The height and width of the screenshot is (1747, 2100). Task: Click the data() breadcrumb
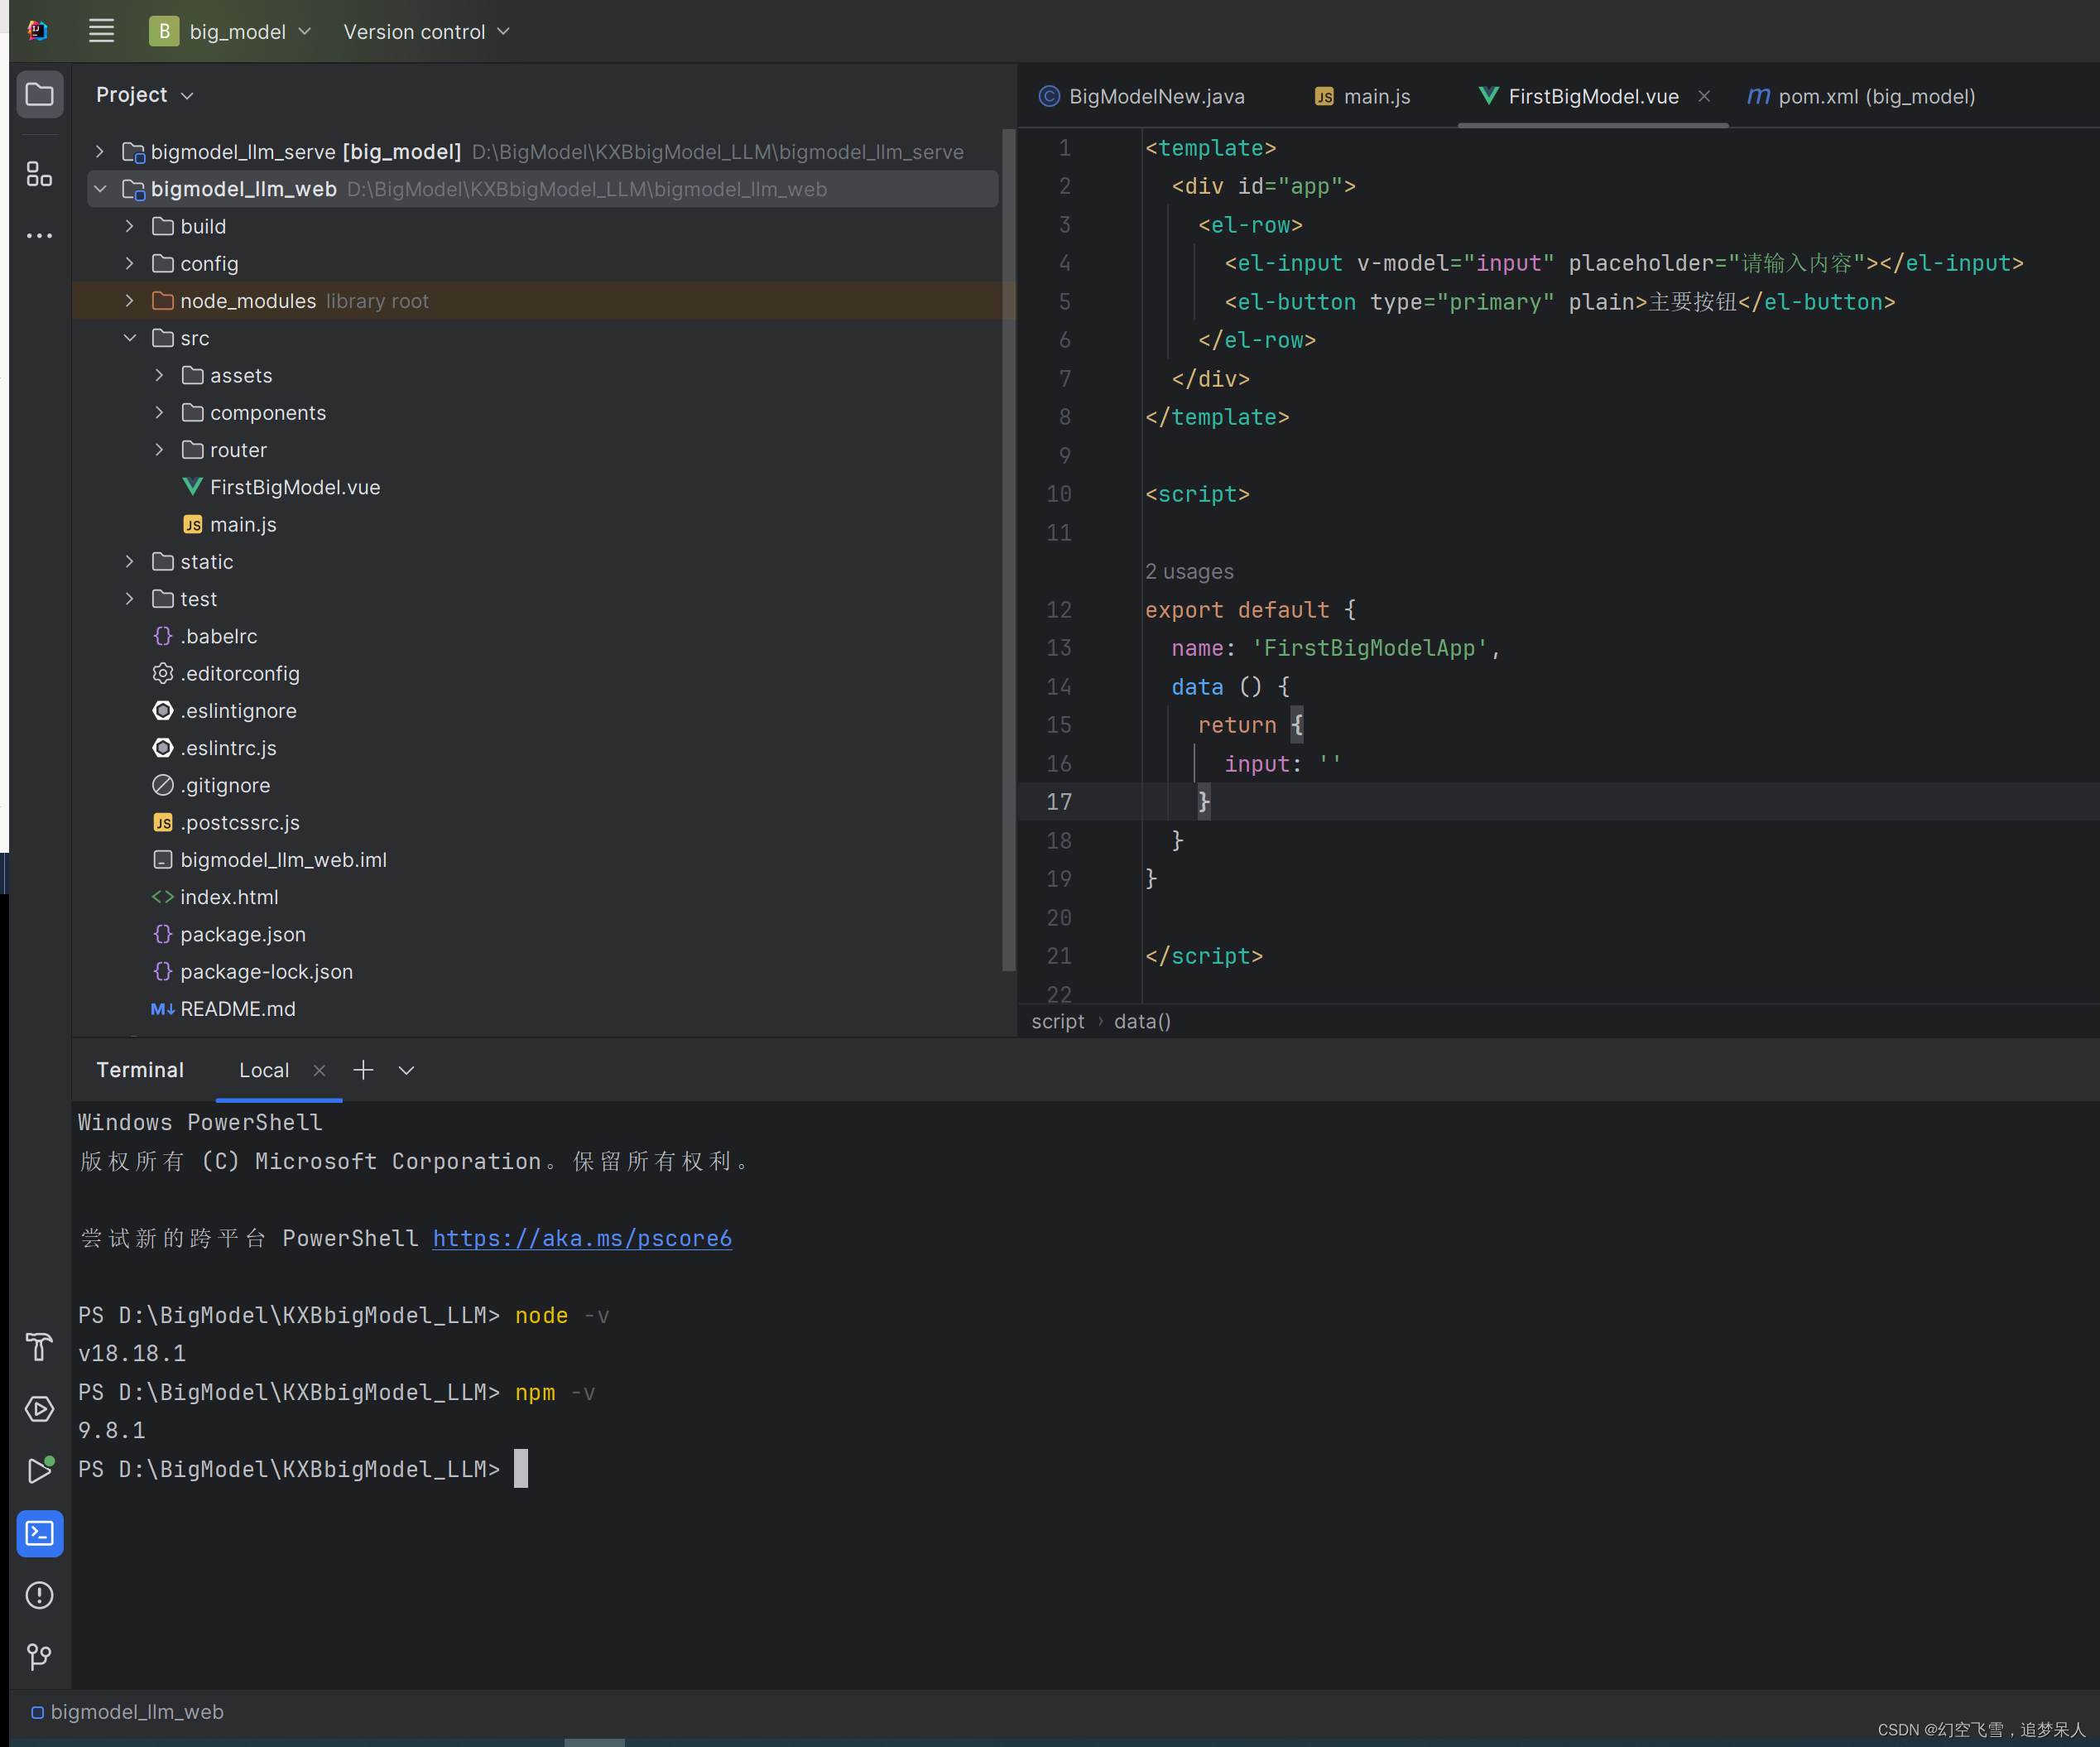1142,1021
